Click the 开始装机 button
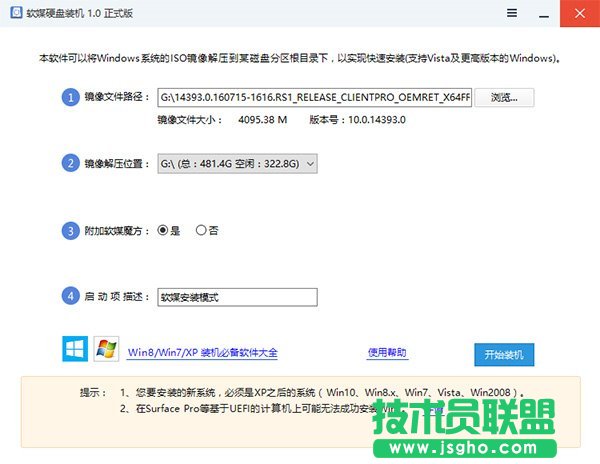The width and height of the screenshot is (600, 464). click(x=504, y=355)
